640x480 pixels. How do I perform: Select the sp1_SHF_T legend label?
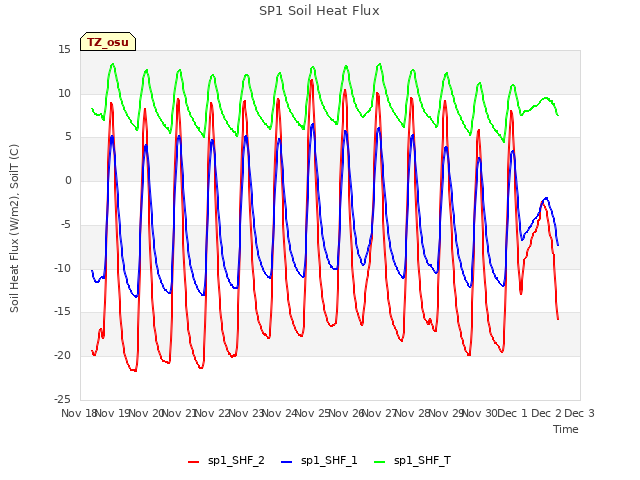pyautogui.click(x=422, y=460)
